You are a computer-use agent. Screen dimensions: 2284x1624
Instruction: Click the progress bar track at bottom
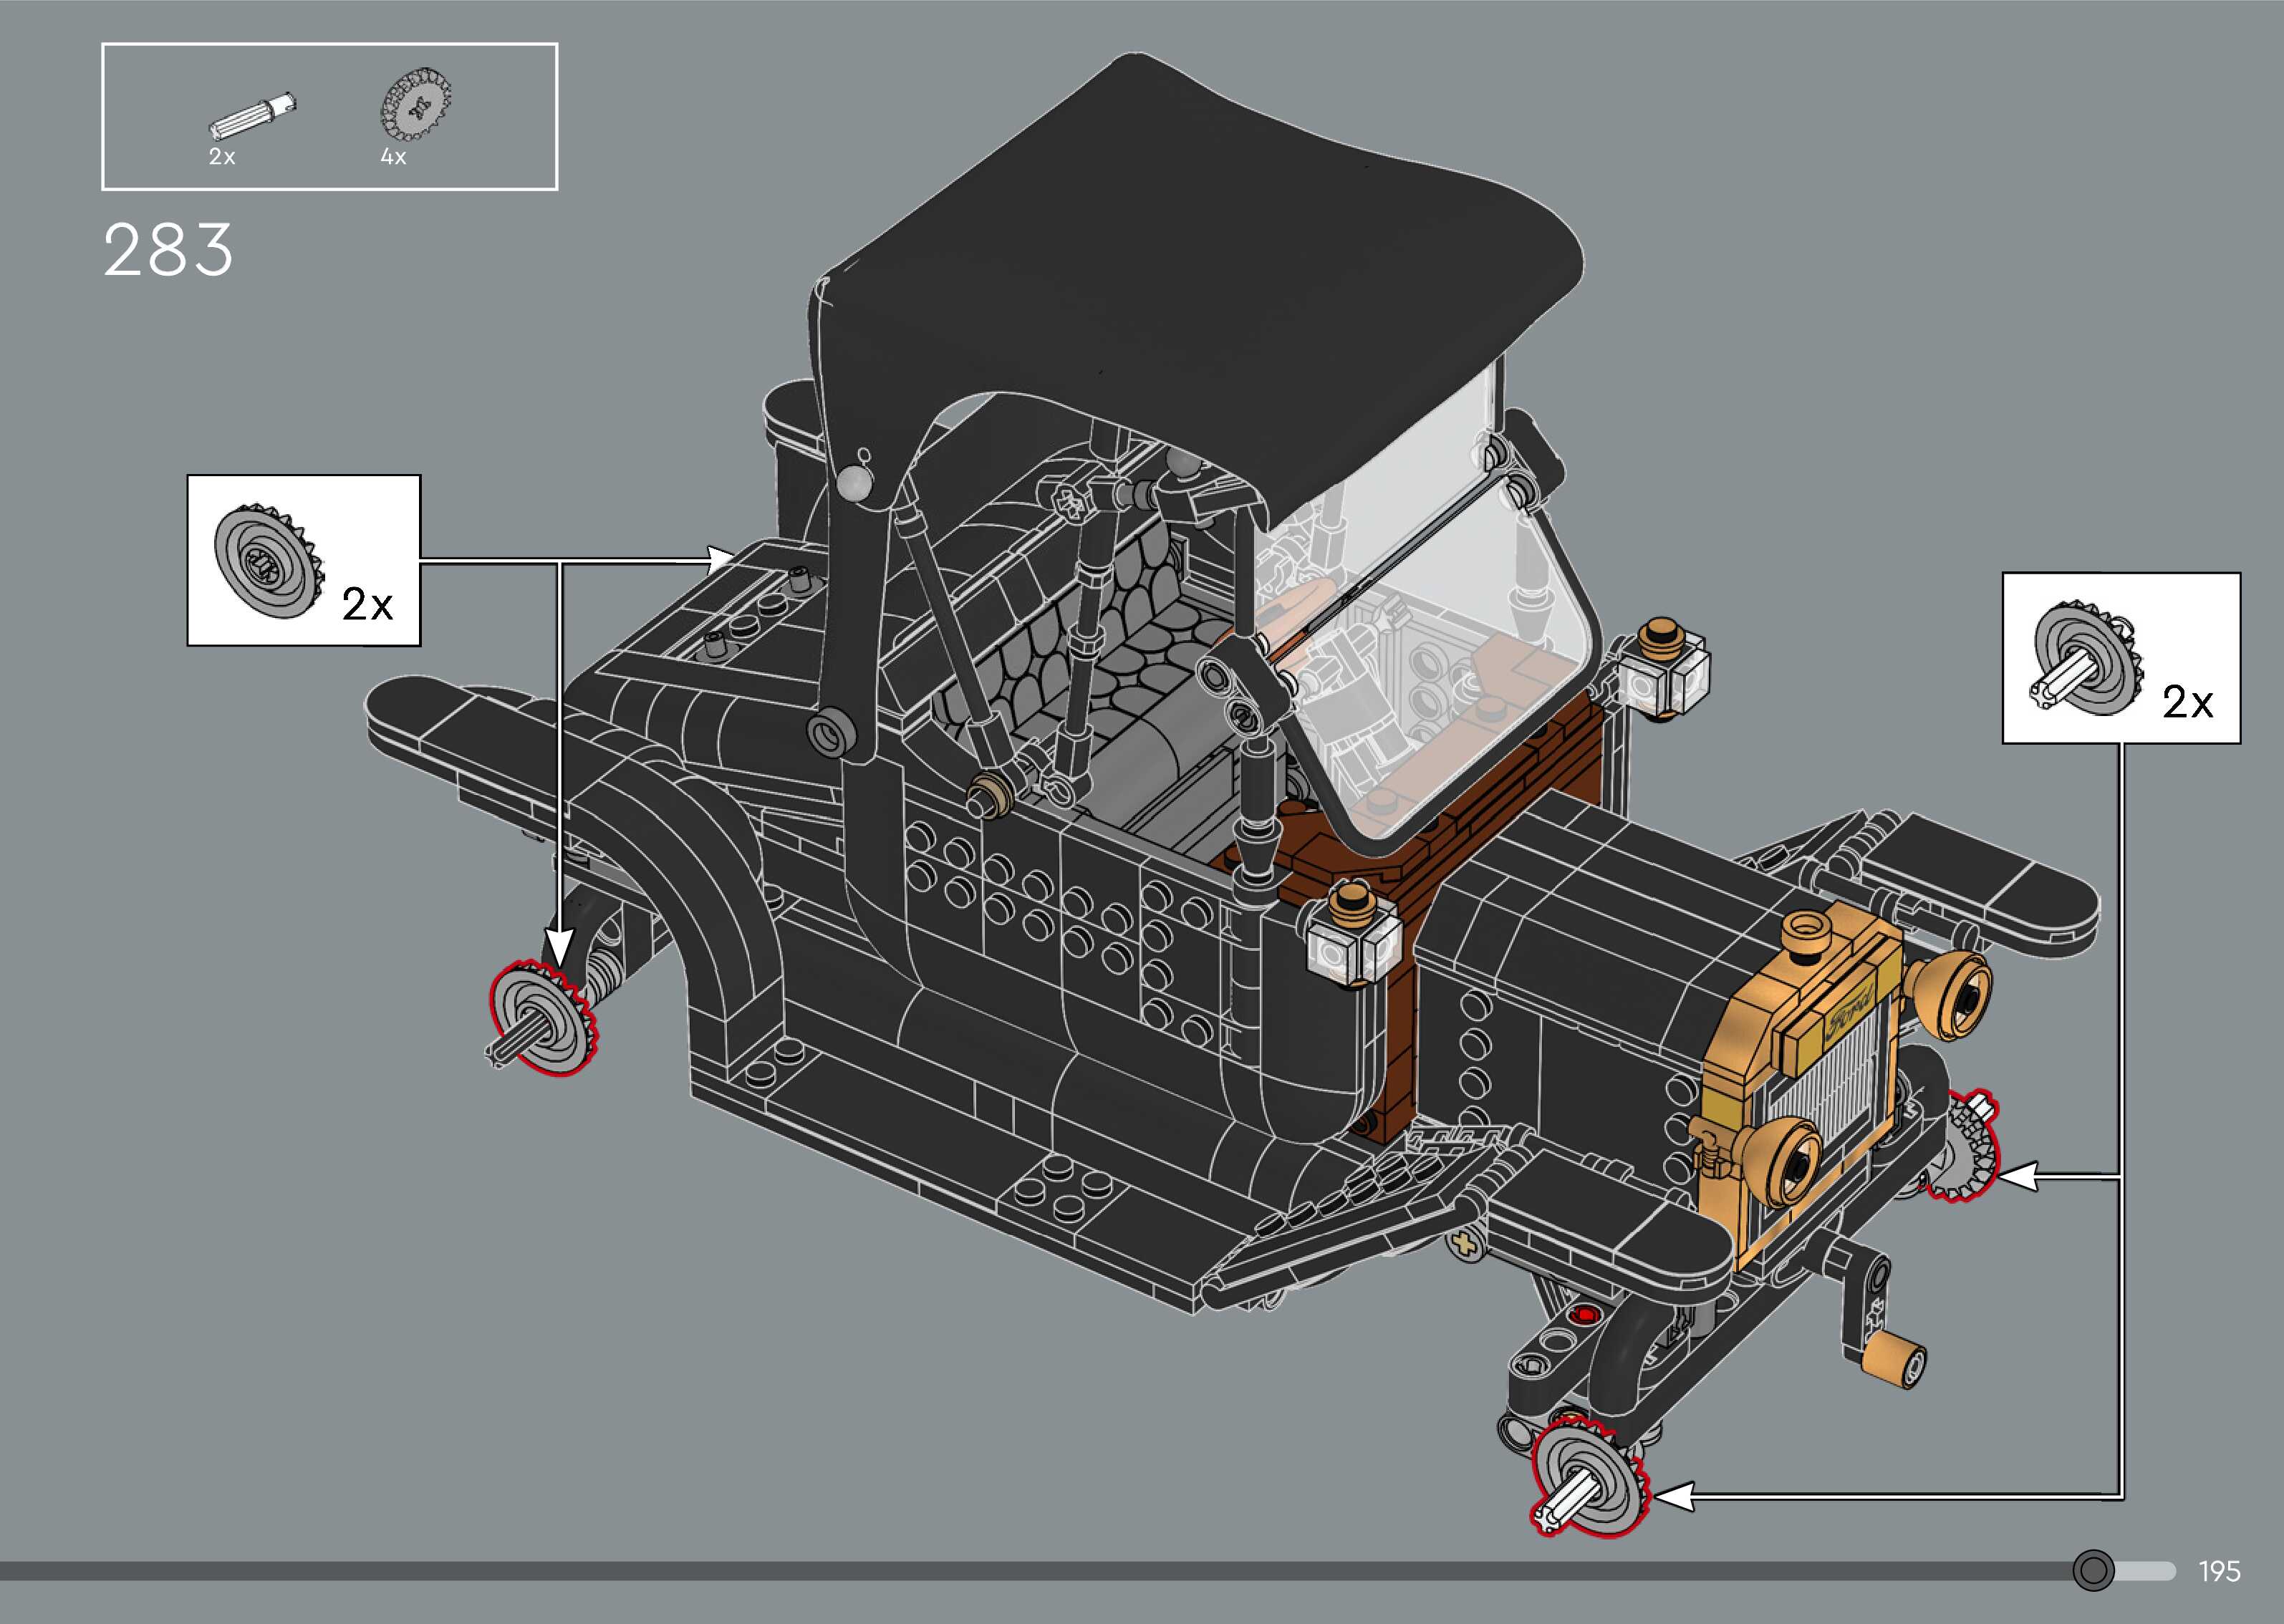[1000, 1571]
